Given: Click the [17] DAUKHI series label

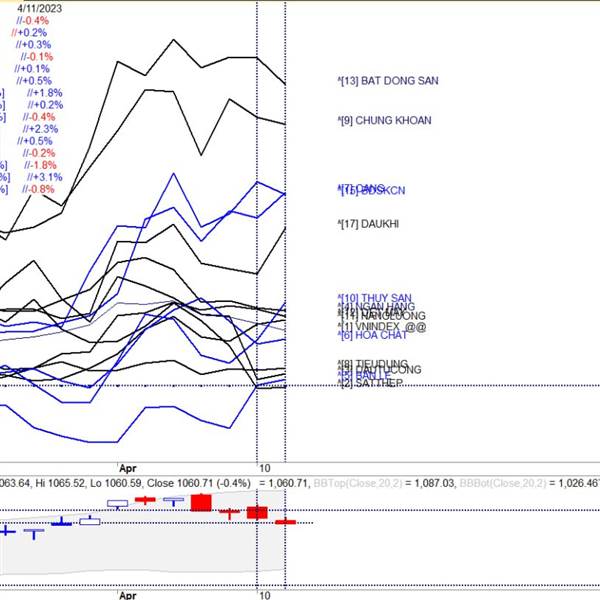Looking at the screenshot, I should point(368,224).
